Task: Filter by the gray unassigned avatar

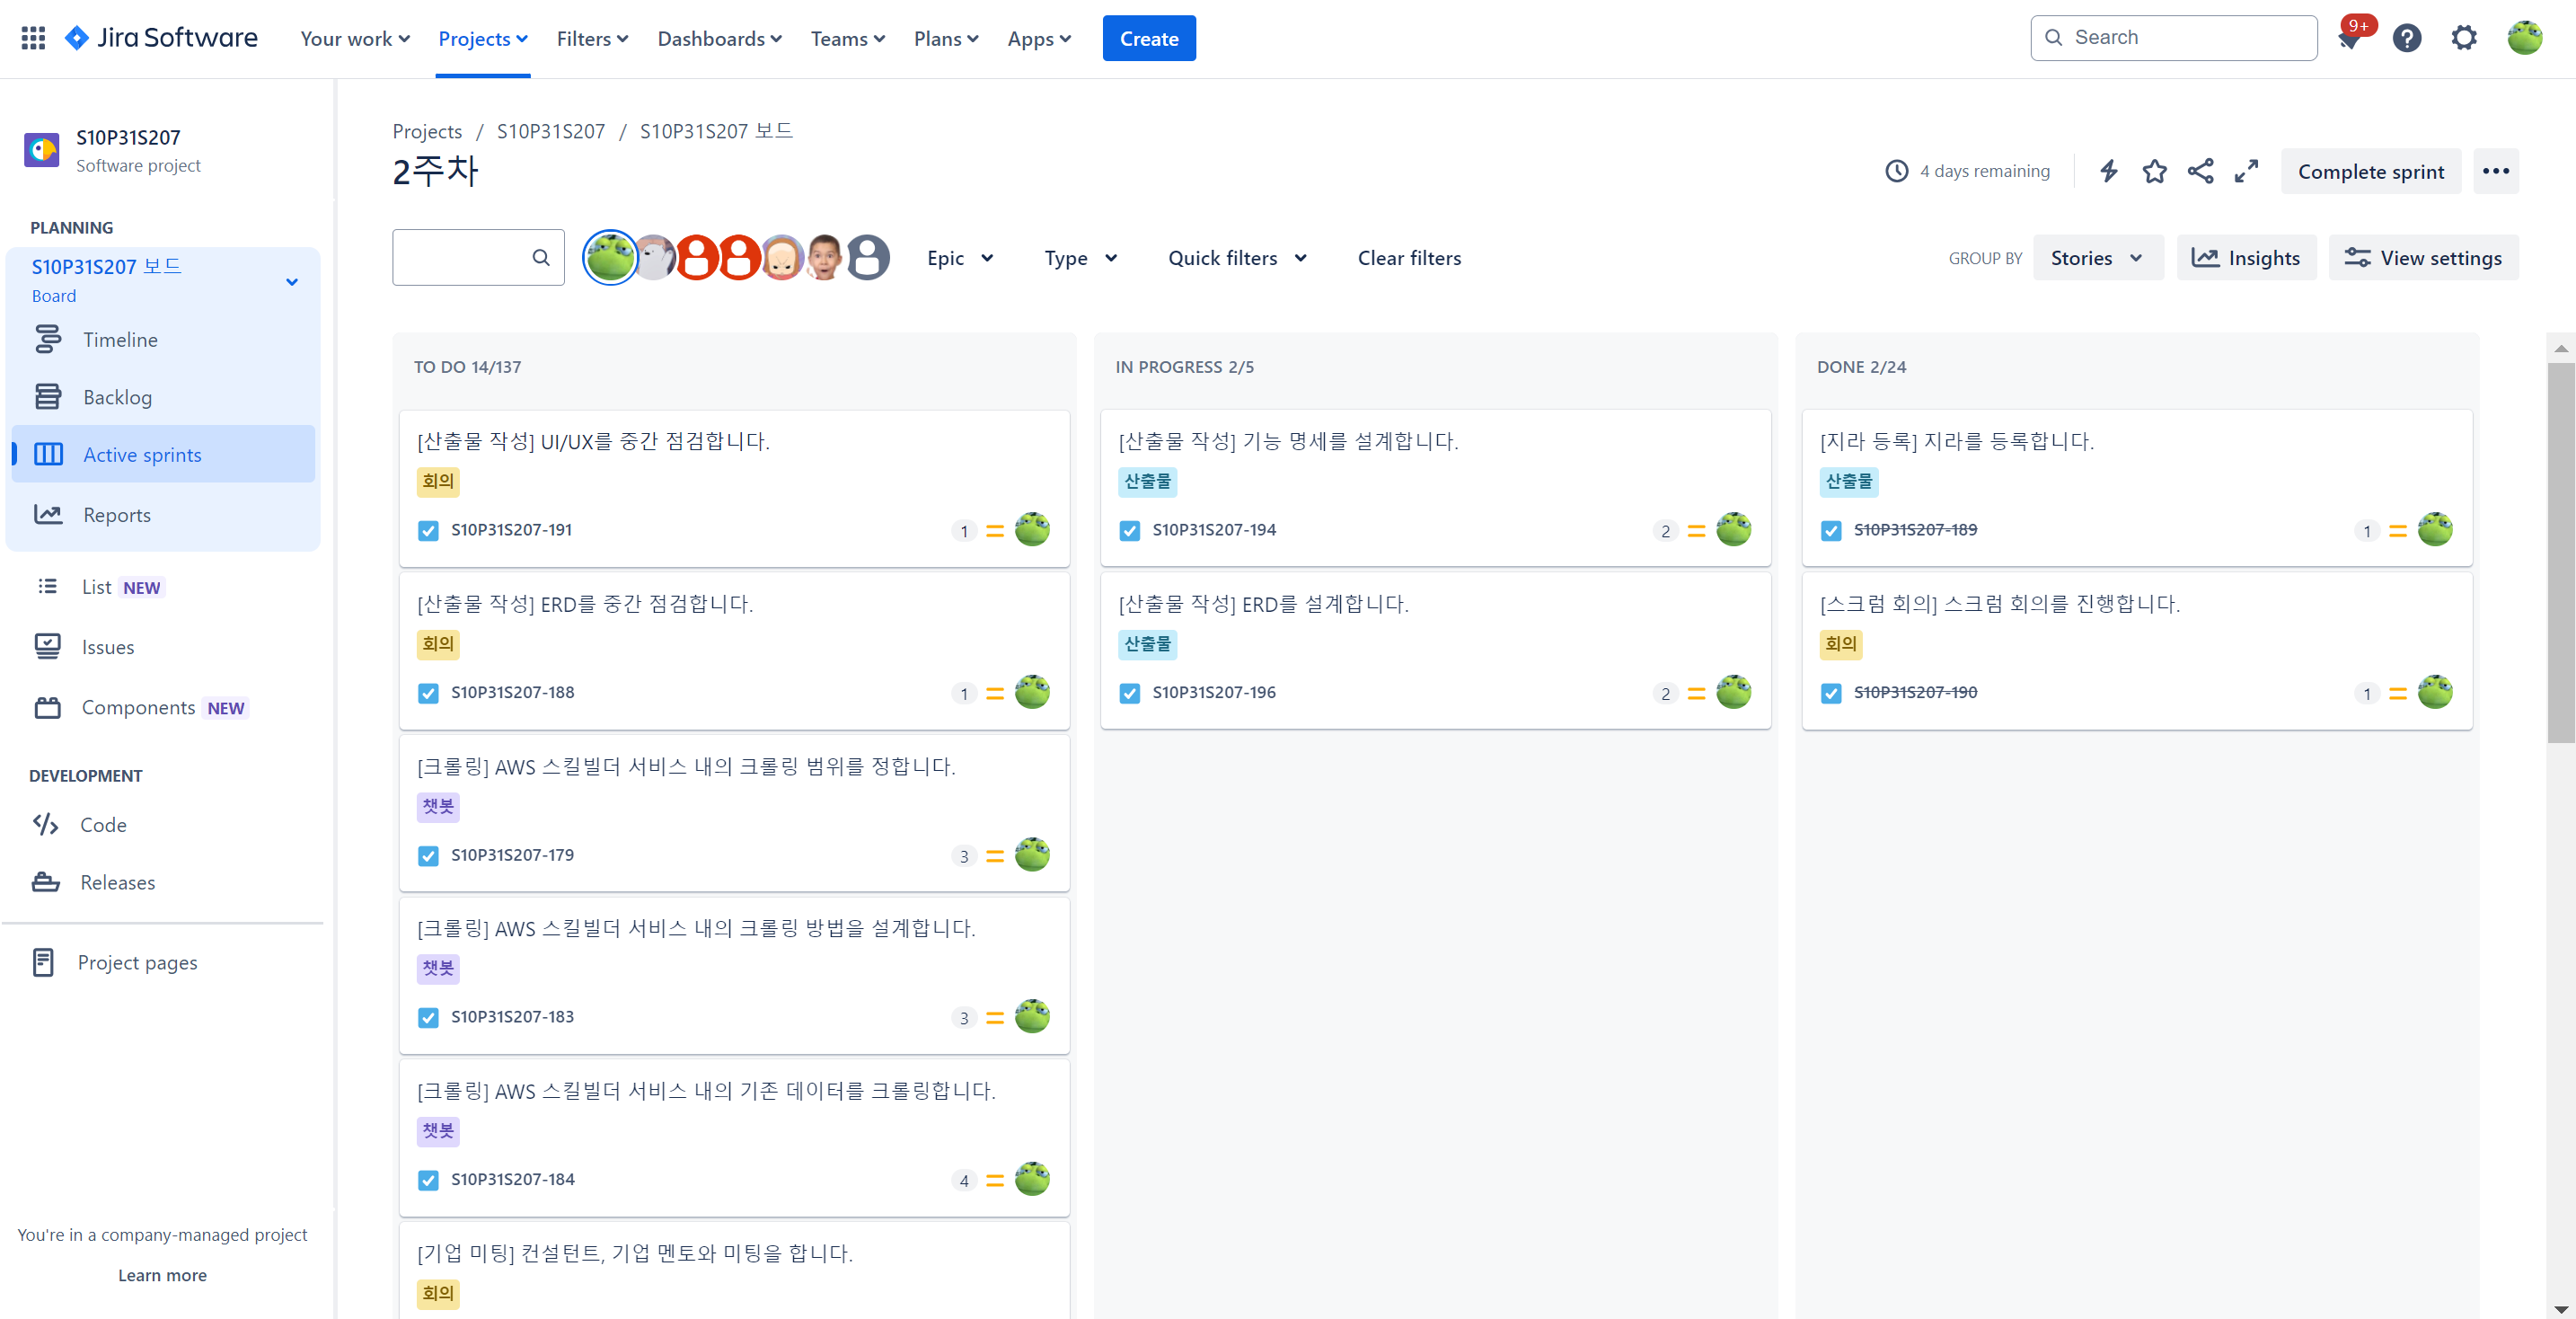Action: point(868,258)
